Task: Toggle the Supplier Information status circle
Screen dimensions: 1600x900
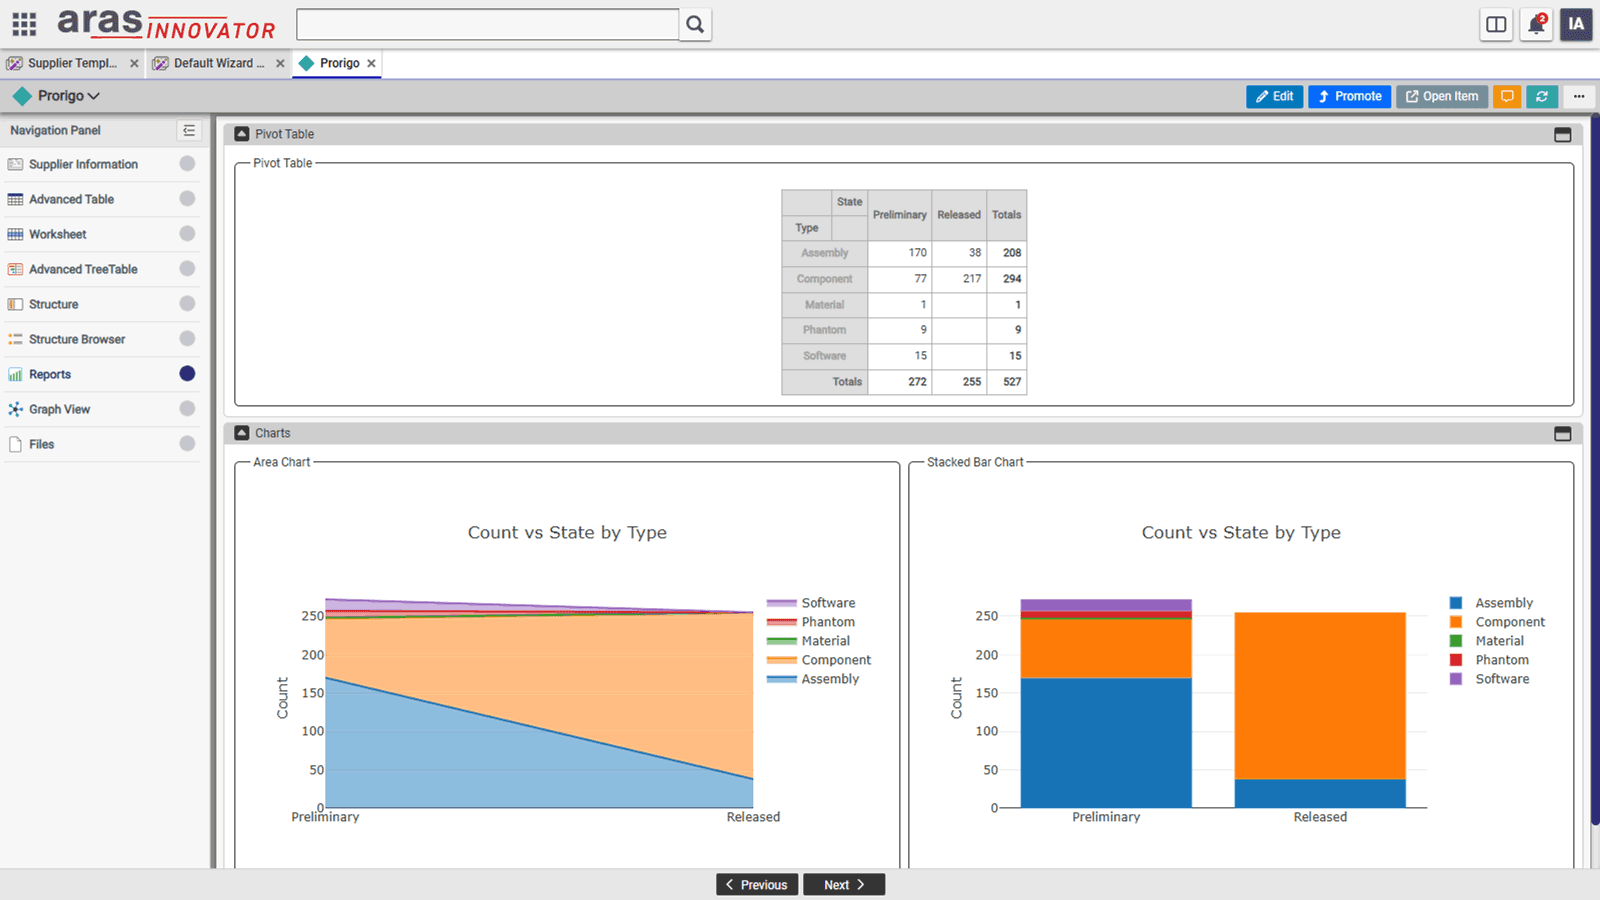Action: 187,164
